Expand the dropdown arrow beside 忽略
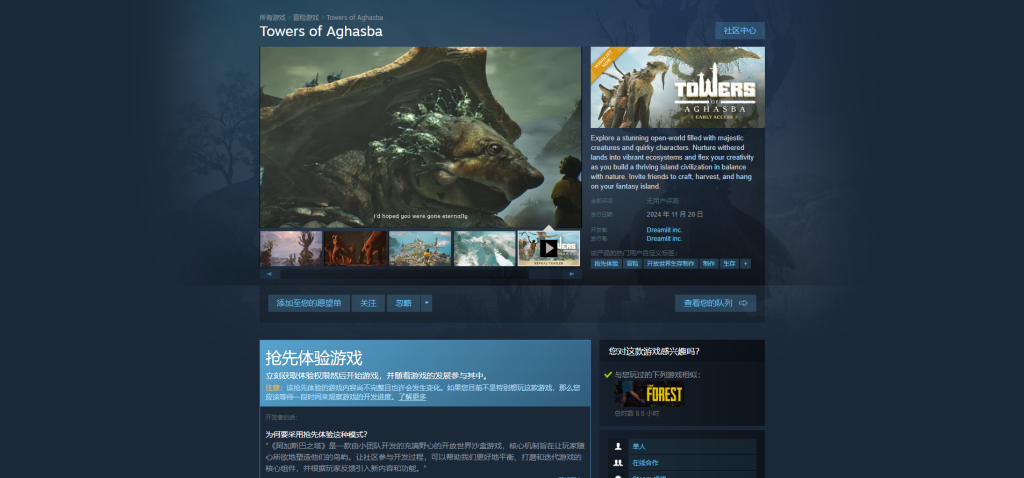Screen dimensions: 1024x478 [426, 303]
